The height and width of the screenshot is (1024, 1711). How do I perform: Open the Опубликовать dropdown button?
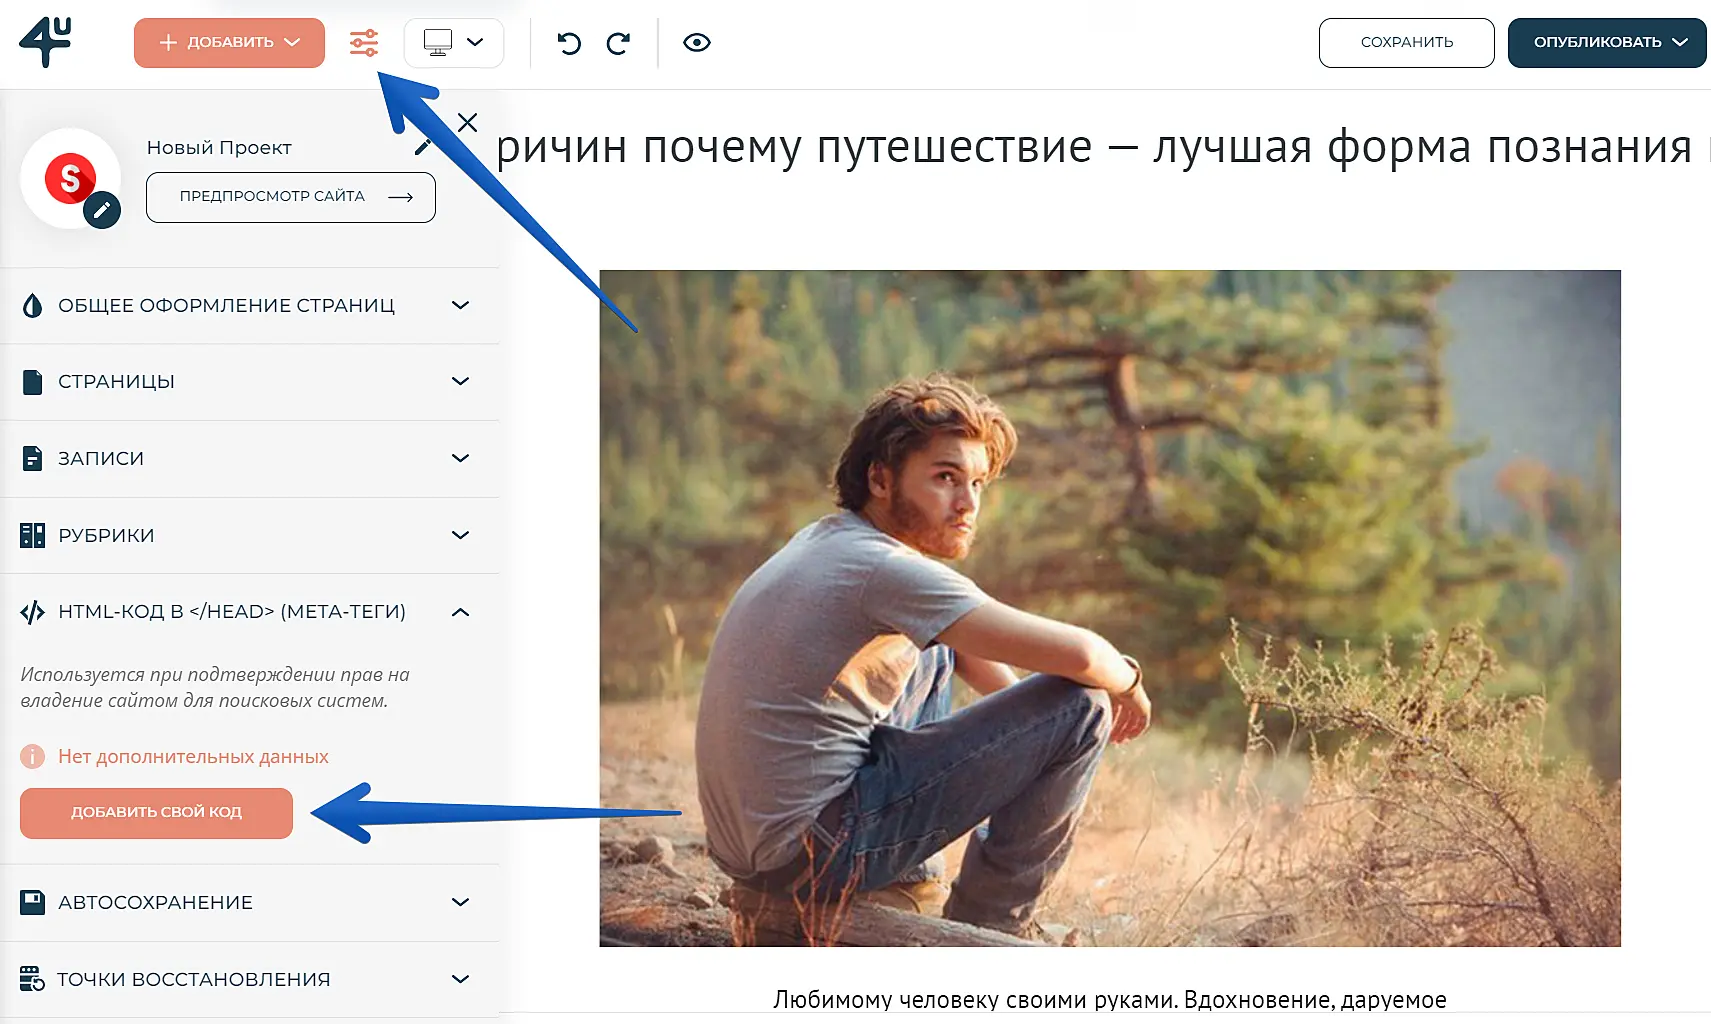pyautogui.click(x=1607, y=43)
